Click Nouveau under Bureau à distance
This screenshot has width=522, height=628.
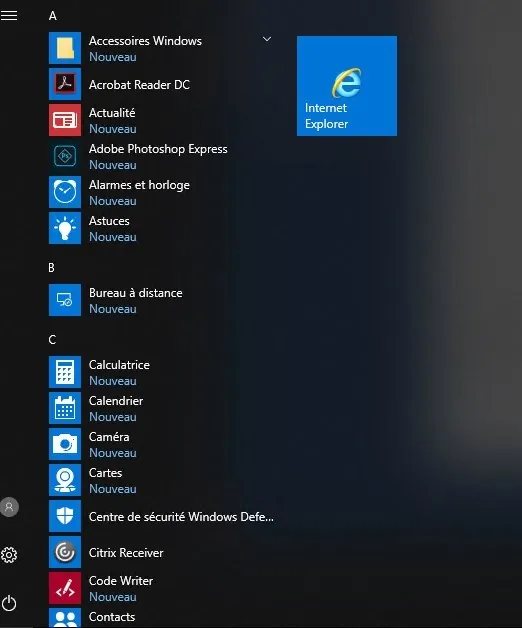(x=113, y=309)
